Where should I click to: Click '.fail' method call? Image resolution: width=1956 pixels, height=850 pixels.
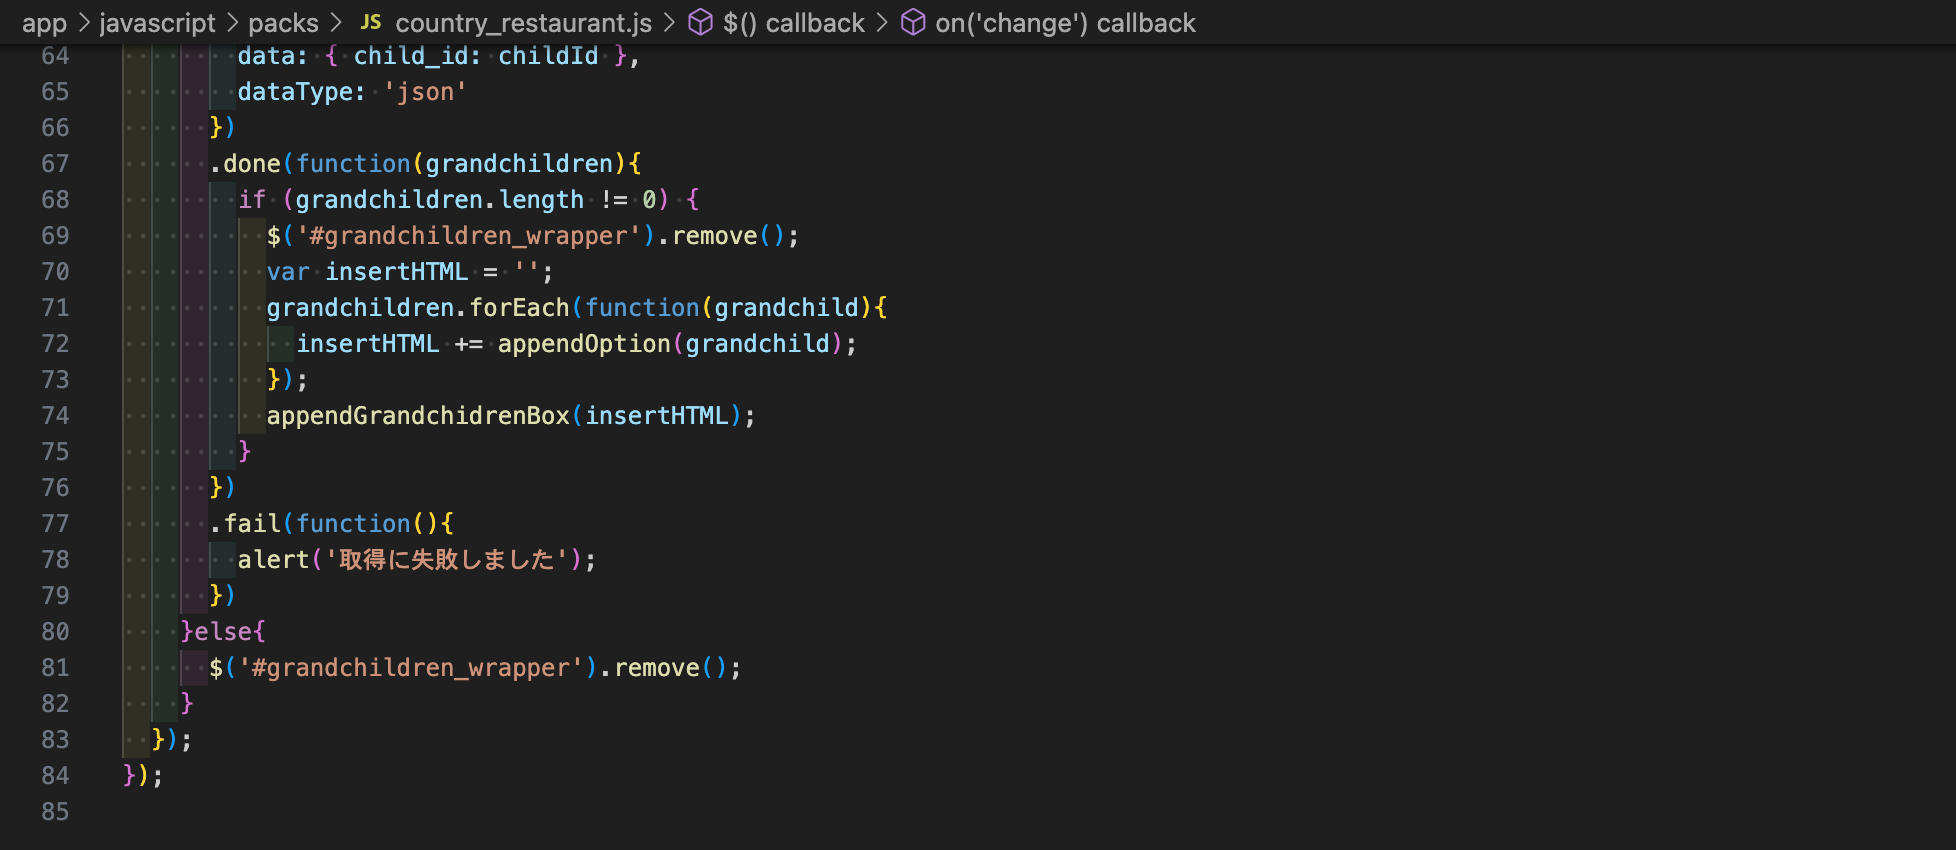click(245, 524)
